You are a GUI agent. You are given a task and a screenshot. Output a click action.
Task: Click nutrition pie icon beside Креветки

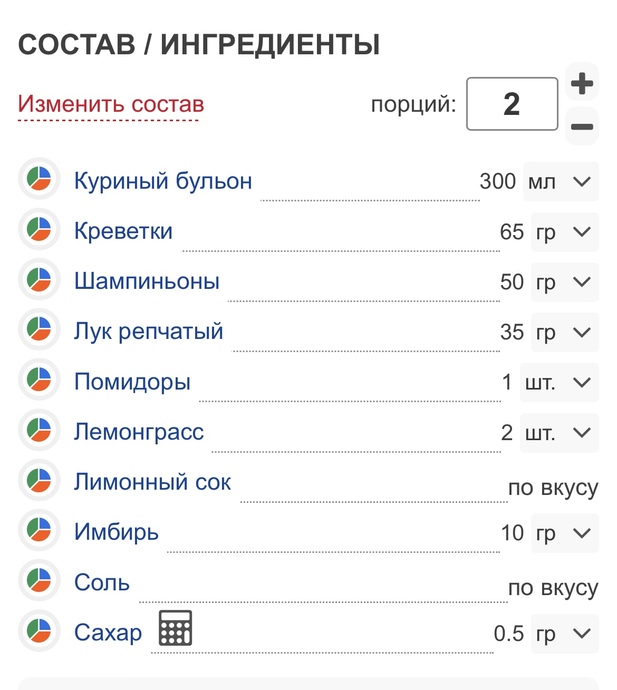coord(39,229)
